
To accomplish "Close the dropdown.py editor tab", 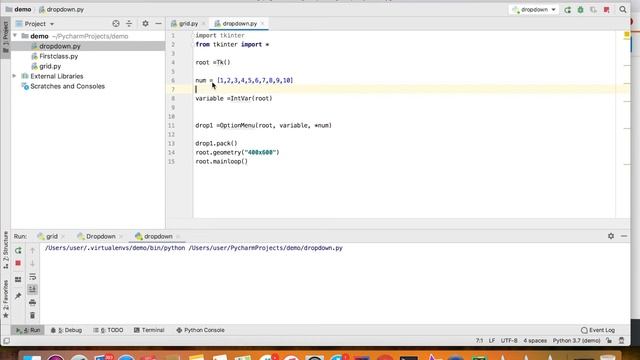I will (x=262, y=24).
